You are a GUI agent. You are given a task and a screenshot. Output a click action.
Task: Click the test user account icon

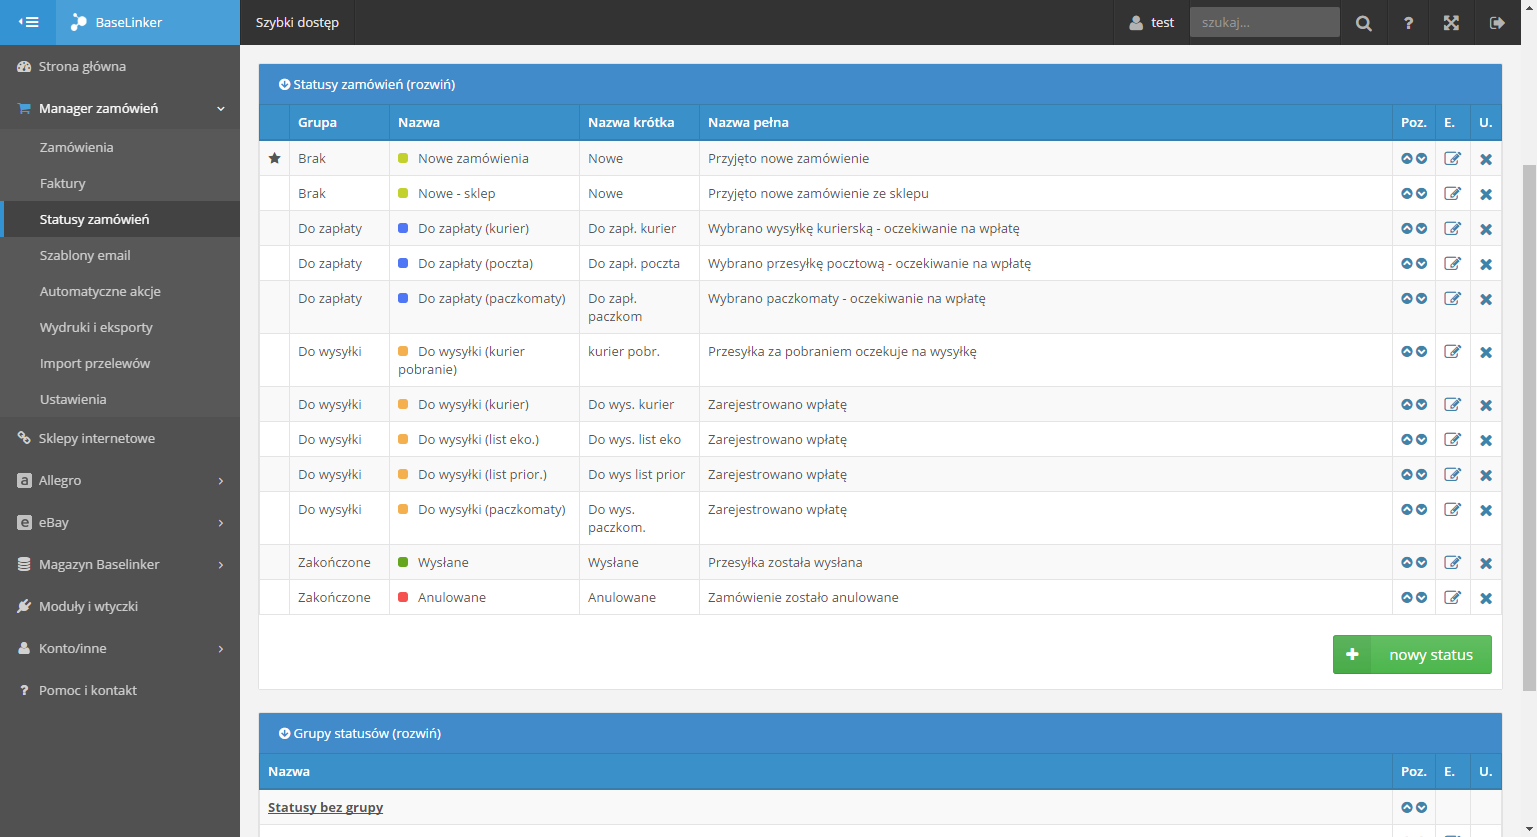1136,23
